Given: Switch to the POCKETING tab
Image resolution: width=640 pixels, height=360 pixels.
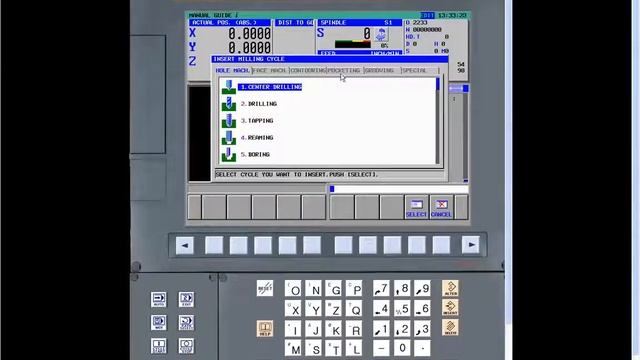Looking at the screenshot, I should [x=344, y=71].
